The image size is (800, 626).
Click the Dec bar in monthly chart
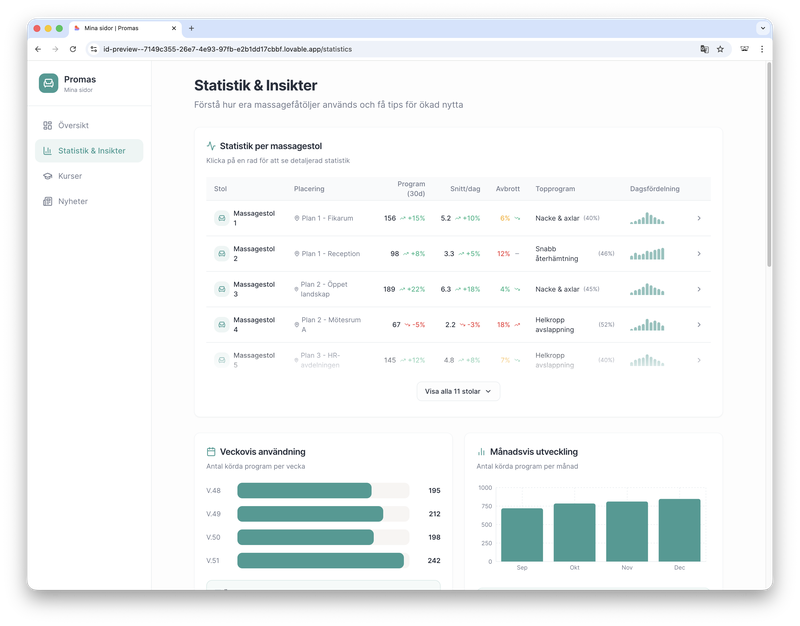(x=680, y=530)
